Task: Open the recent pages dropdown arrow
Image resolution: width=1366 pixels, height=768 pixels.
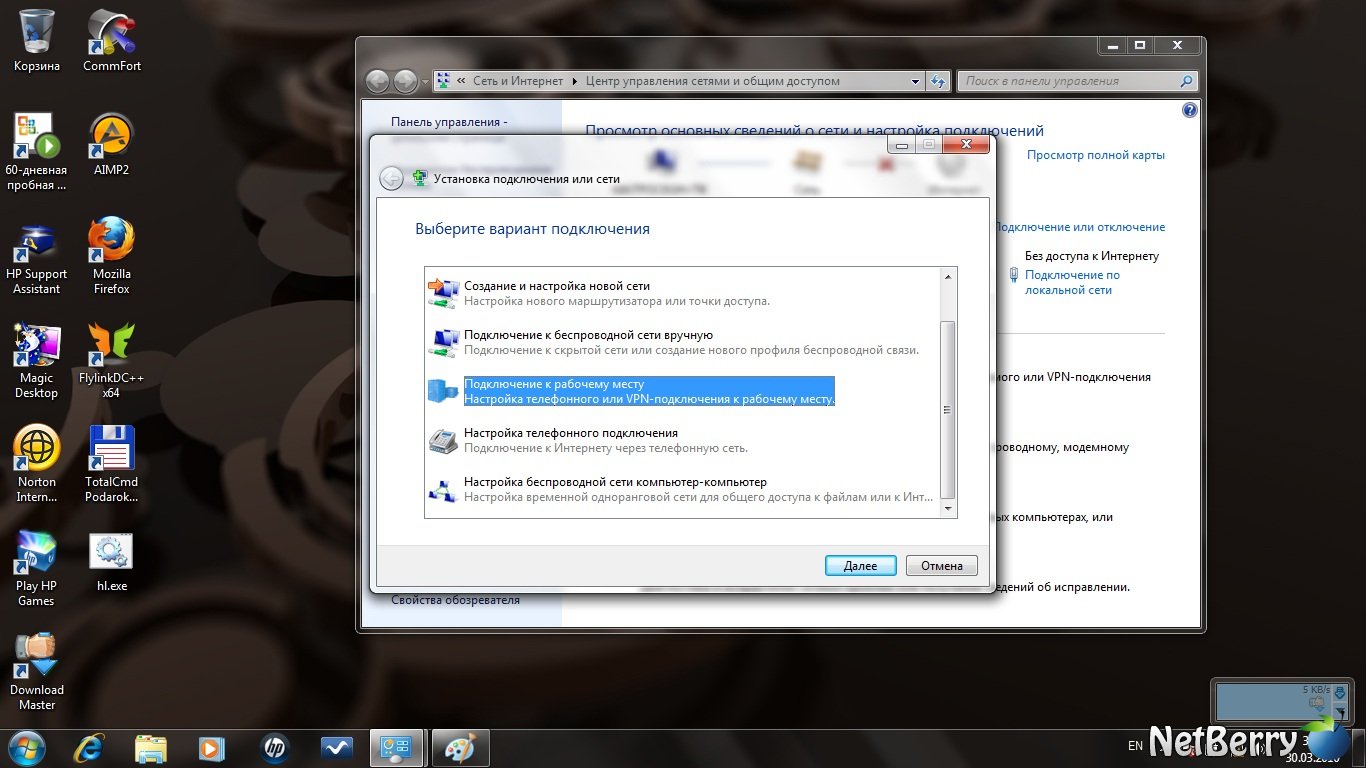Action: click(425, 81)
